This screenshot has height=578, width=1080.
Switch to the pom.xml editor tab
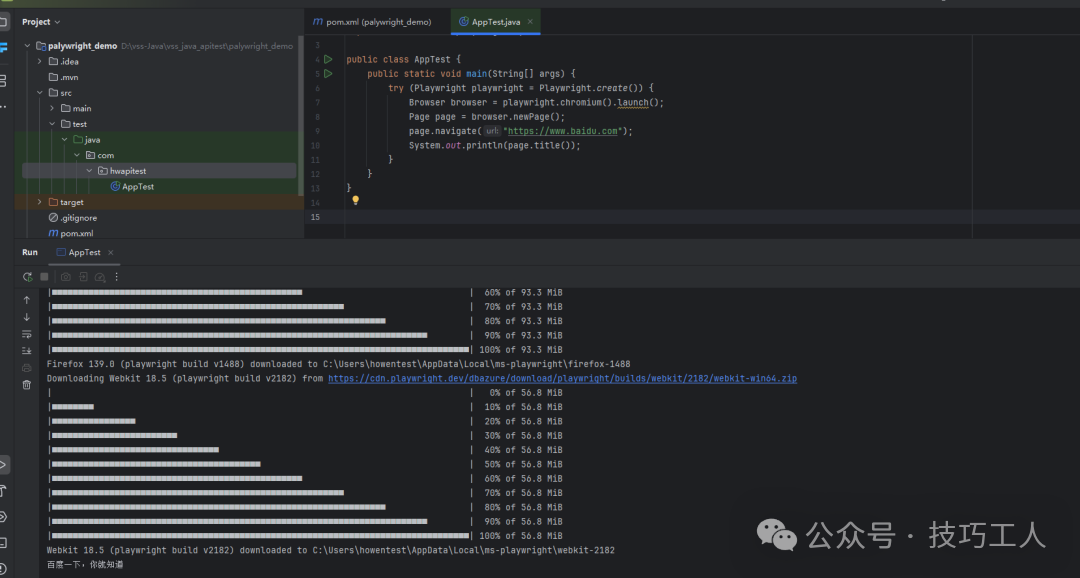pos(371,21)
